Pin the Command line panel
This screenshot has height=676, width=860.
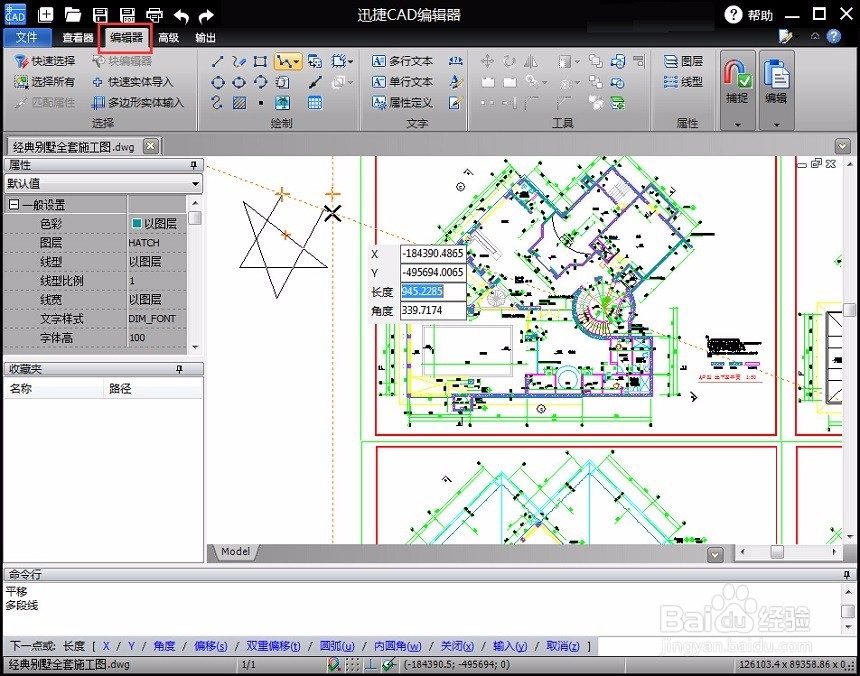(x=846, y=575)
